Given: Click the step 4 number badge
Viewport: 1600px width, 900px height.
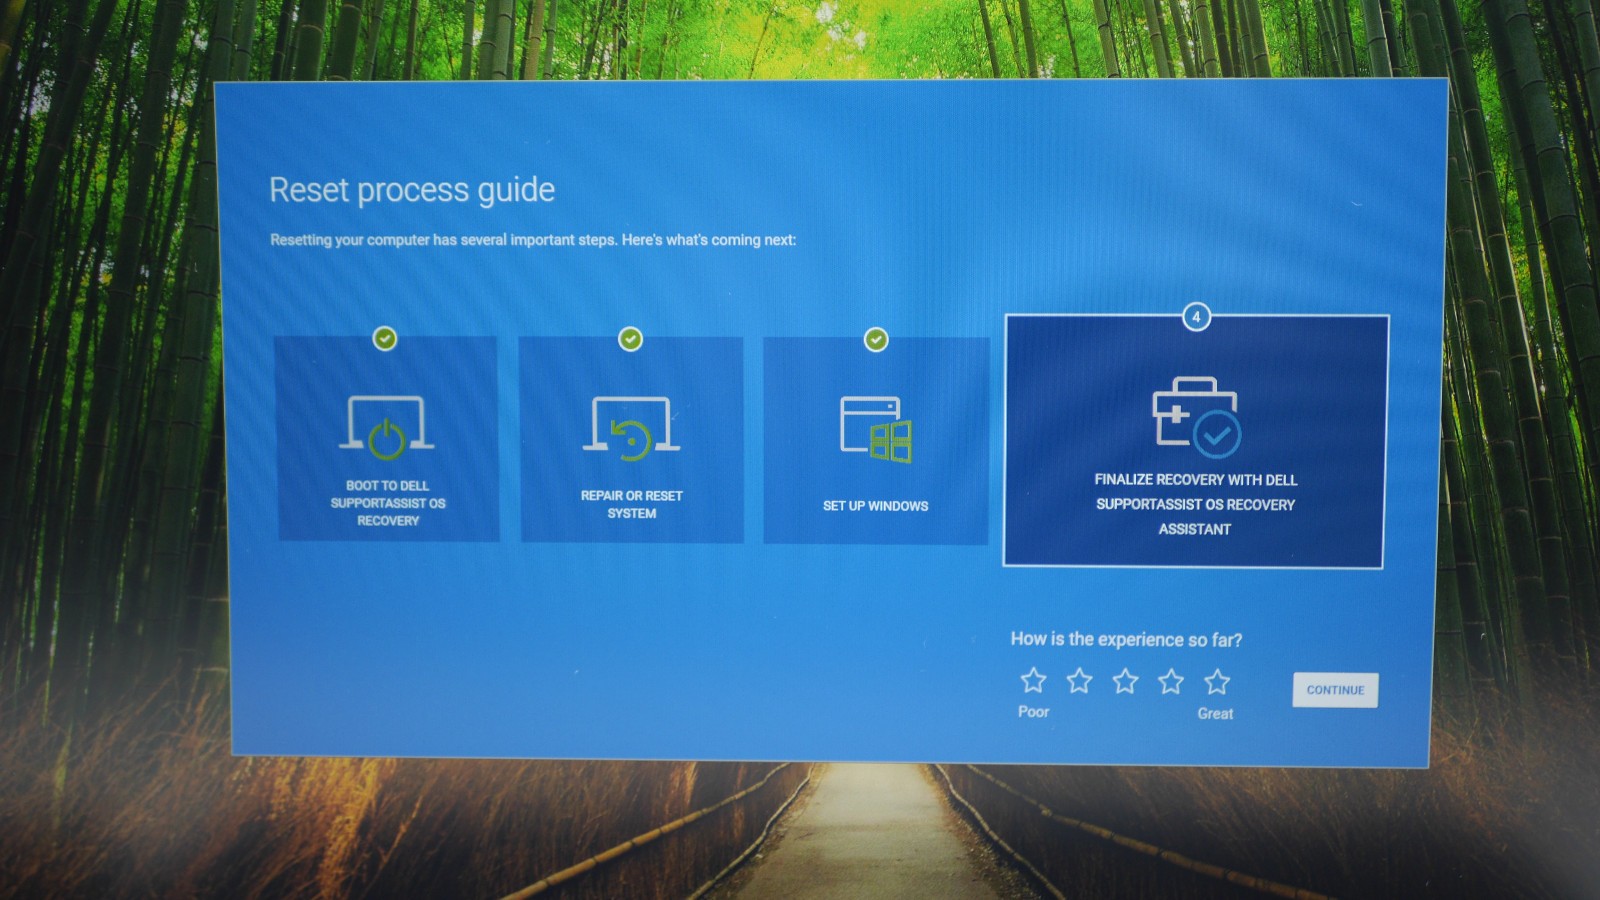Looking at the screenshot, I should tap(1196, 317).
